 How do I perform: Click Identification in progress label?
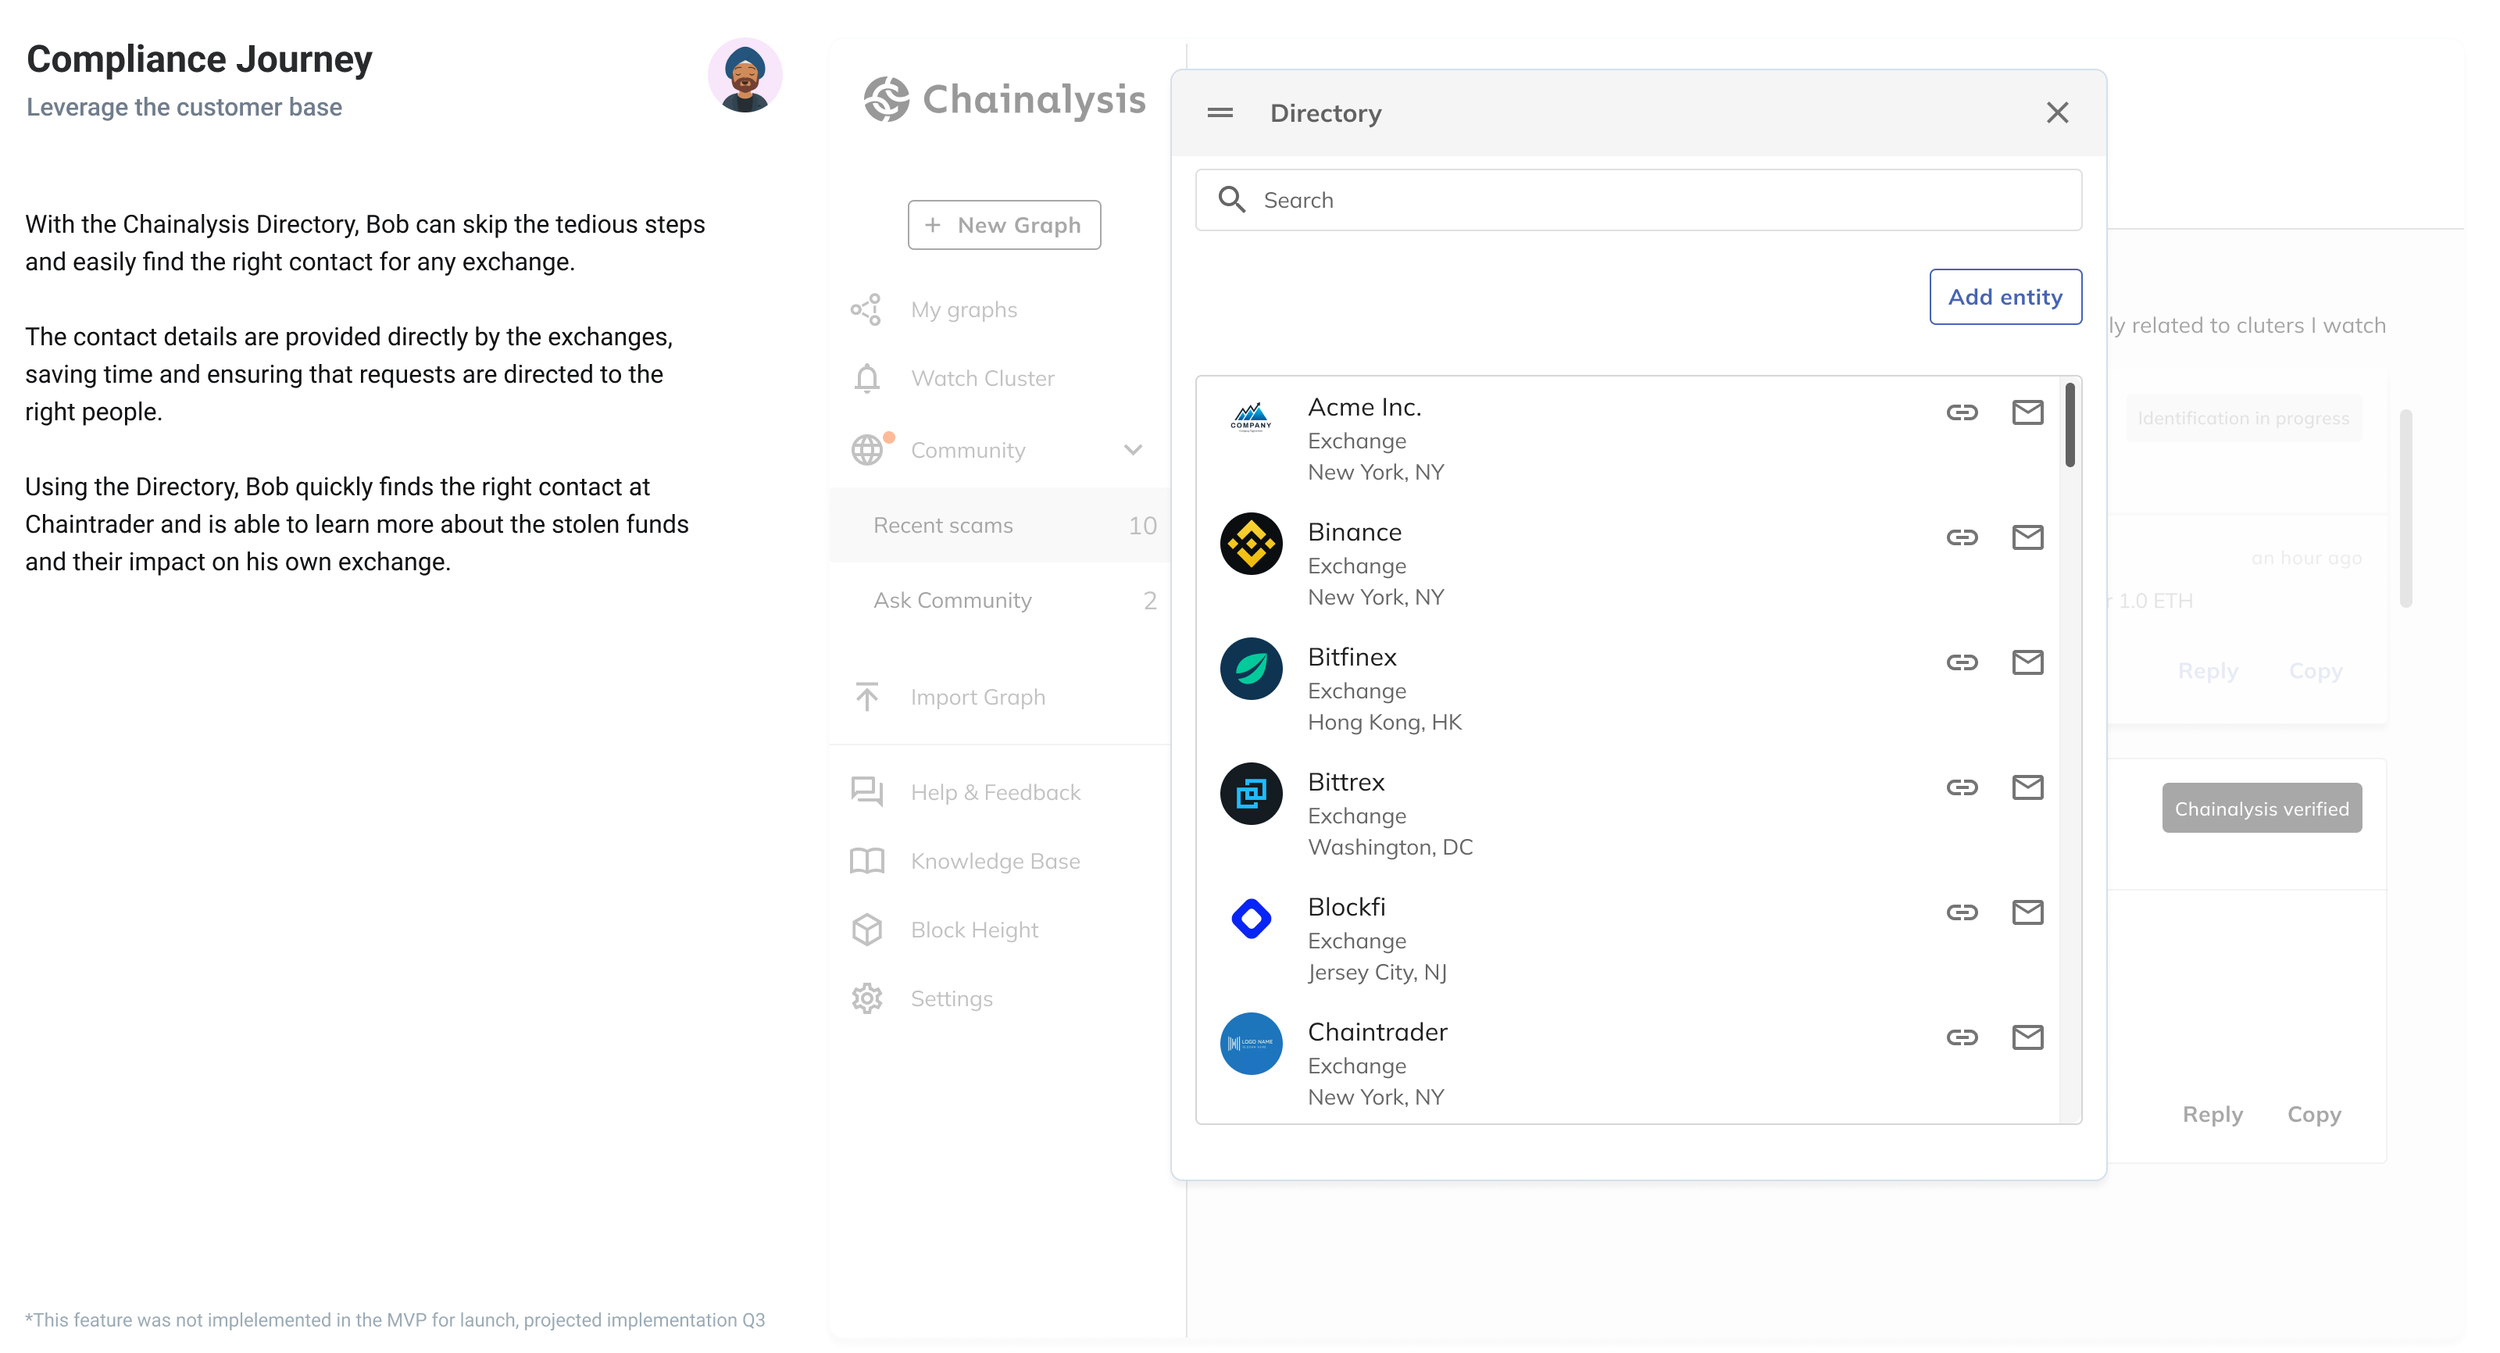[x=2243, y=418]
